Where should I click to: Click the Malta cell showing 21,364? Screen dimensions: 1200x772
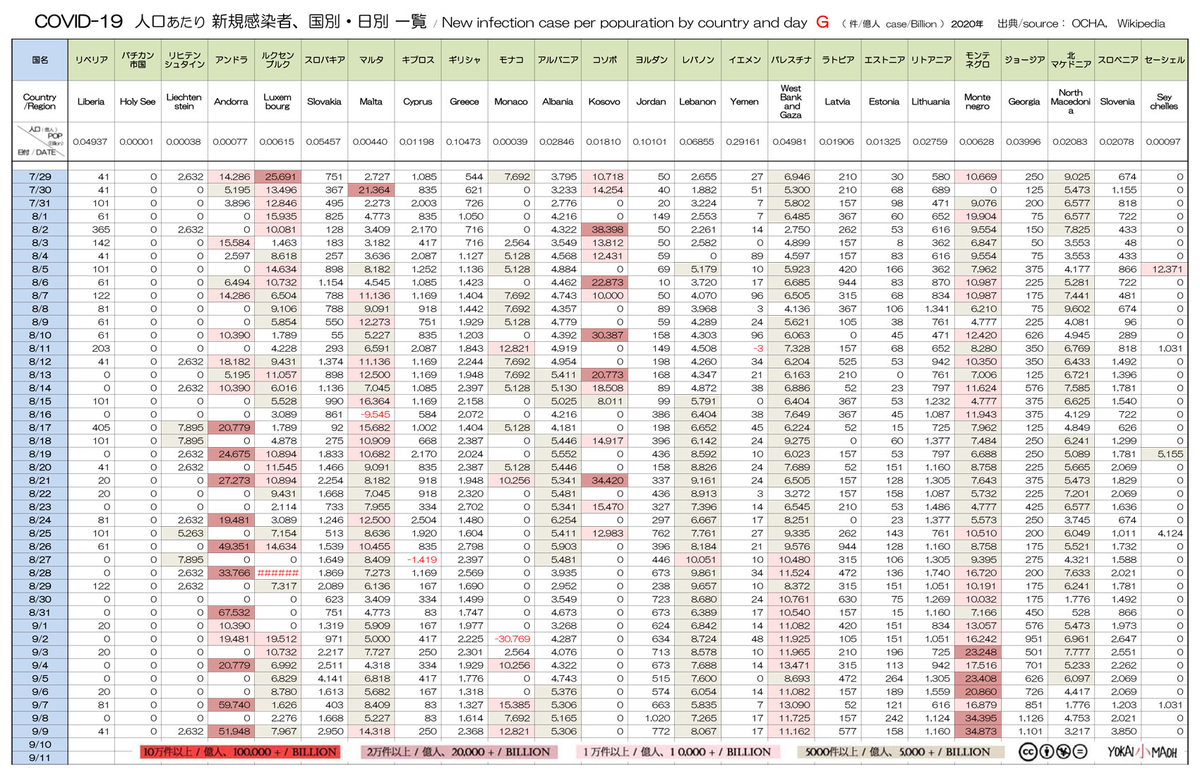370,189
